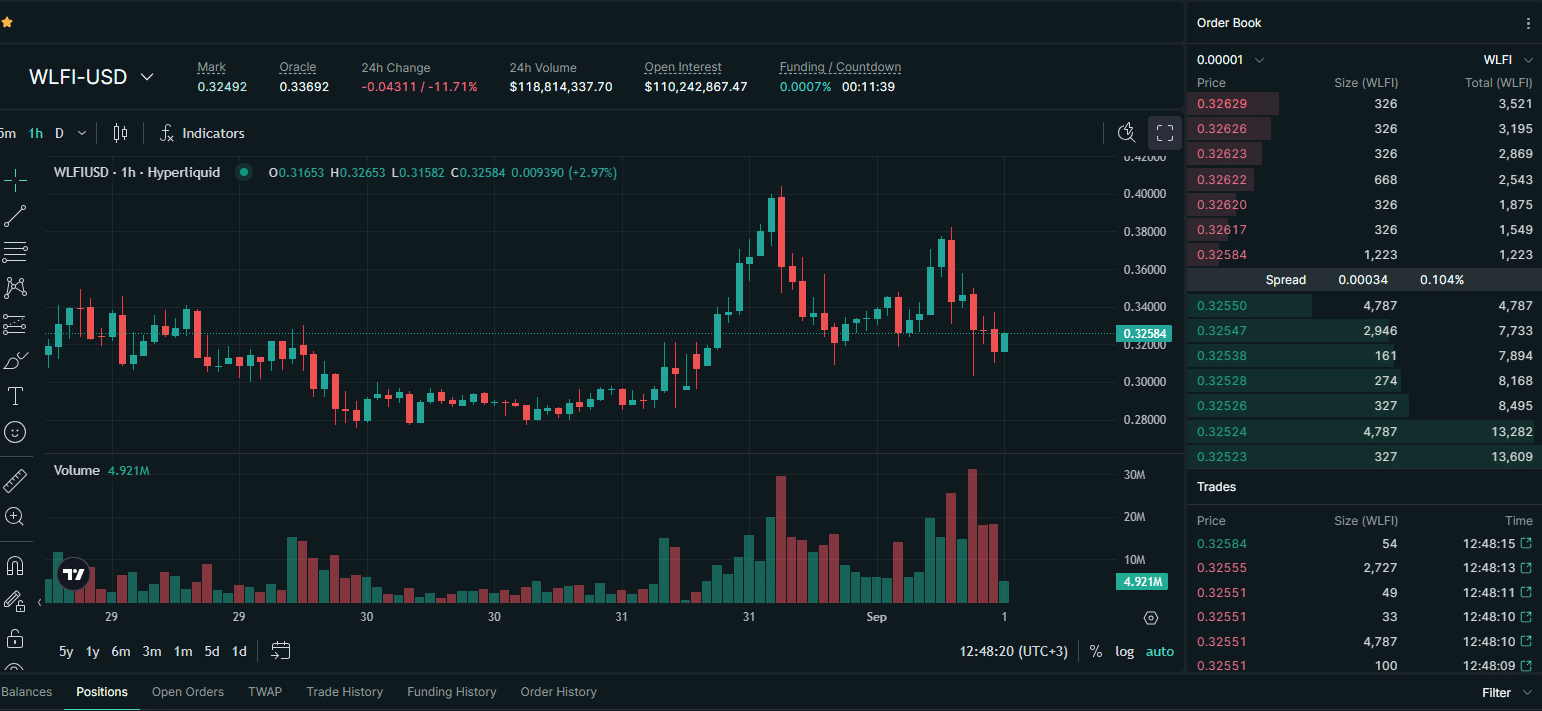Open the Filter dropdown in positions panel
This screenshot has width=1542, height=711.
[x=1506, y=692]
